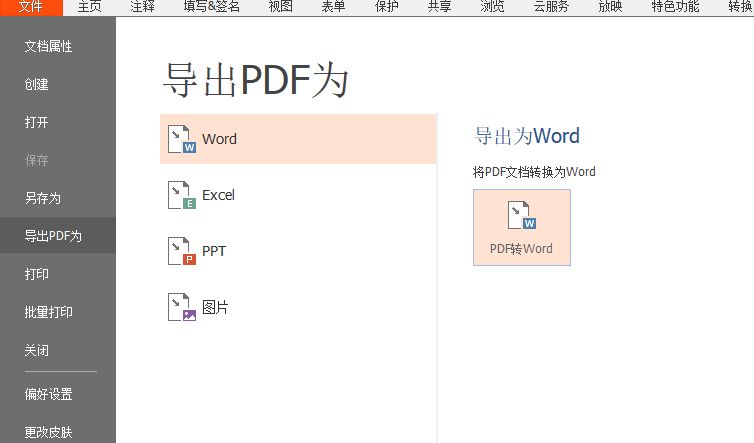Choose the PPT export option label
The image size is (754, 443).
tap(214, 251)
